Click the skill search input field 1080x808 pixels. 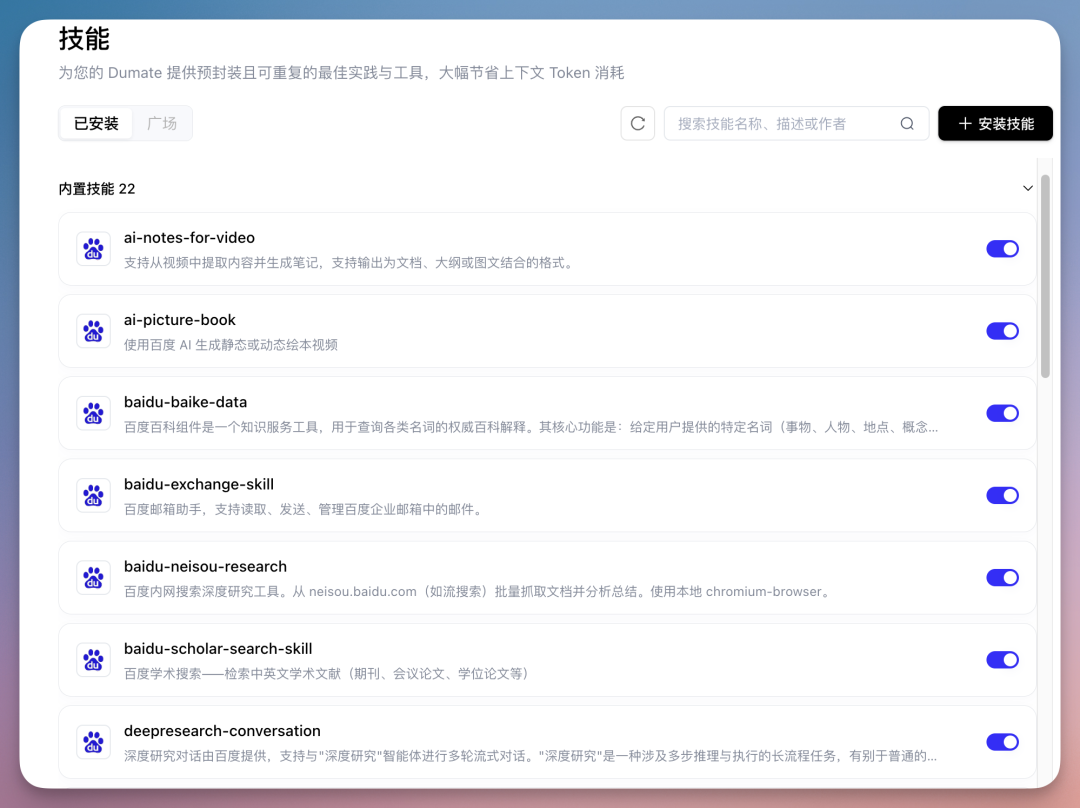click(790, 123)
